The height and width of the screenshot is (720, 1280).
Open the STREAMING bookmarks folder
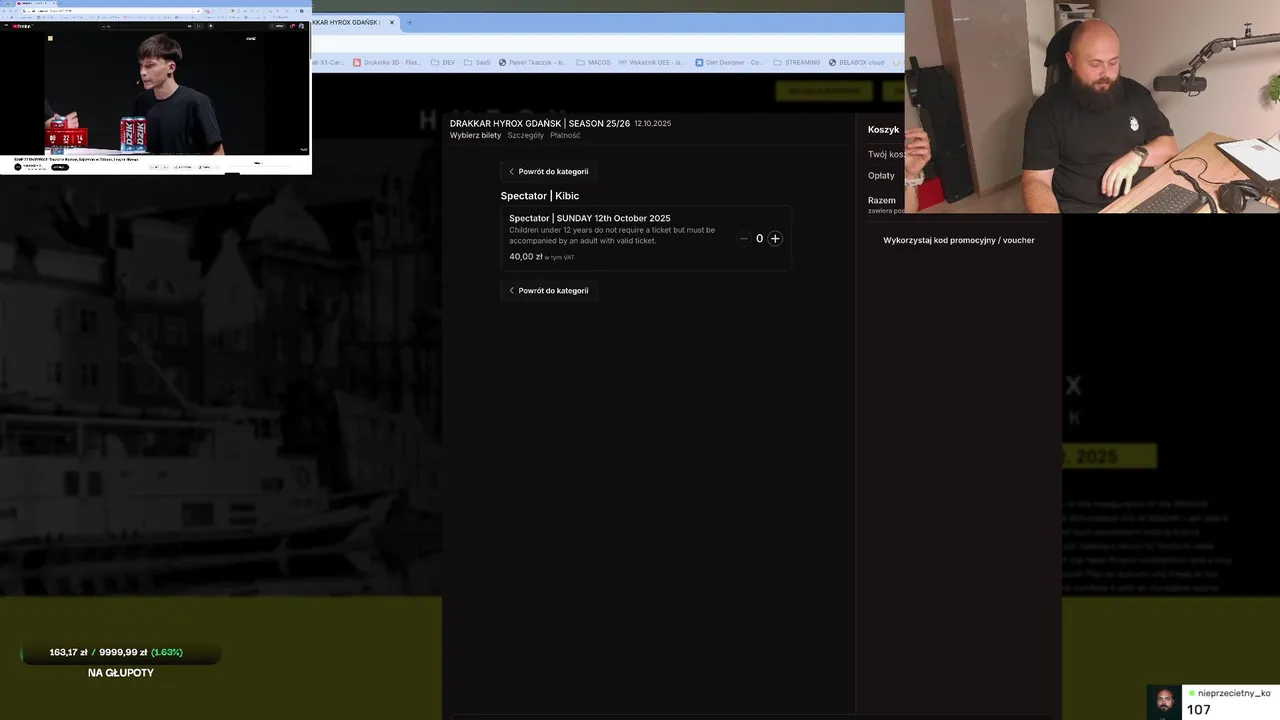pos(796,62)
